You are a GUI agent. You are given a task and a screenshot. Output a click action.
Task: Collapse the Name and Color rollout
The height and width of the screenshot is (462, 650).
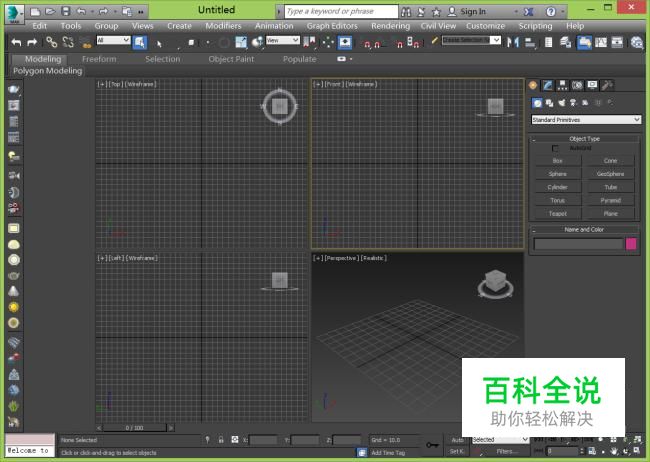click(584, 229)
